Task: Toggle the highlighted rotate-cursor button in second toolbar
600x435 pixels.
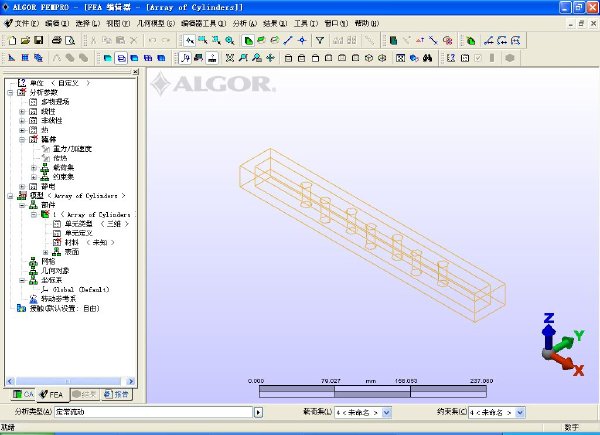Action: click(x=185, y=58)
